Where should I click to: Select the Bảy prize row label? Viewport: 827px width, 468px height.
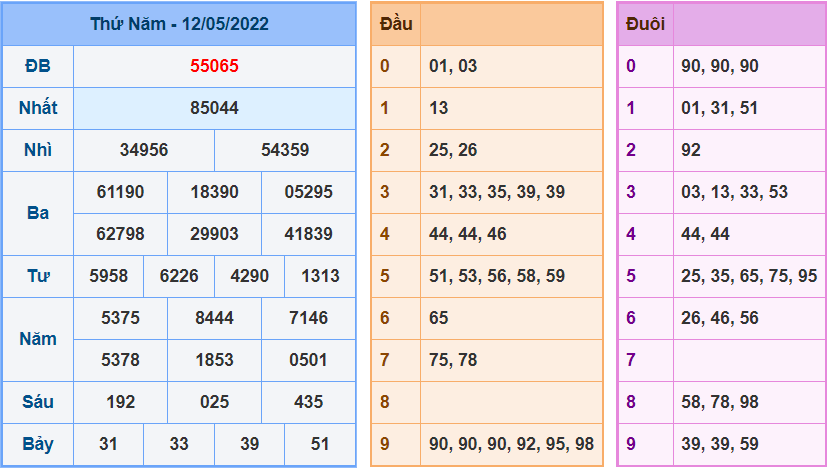click(38, 444)
